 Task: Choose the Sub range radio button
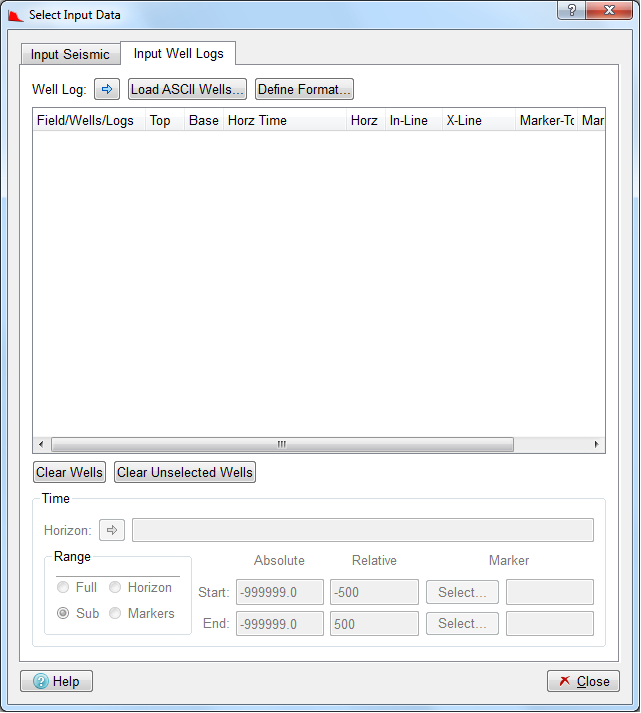pyautogui.click(x=63, y=613)
